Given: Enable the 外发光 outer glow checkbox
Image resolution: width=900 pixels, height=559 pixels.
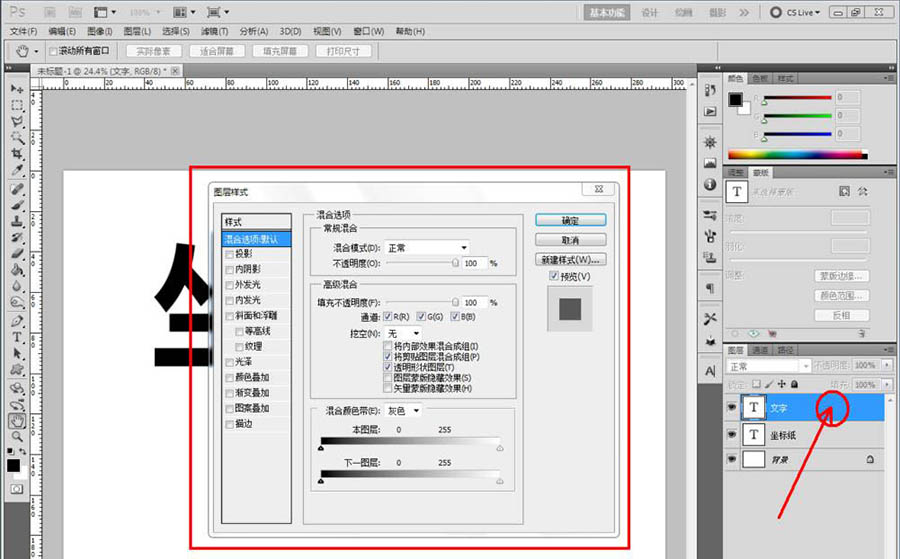Looking at the screenshot, I should point(230,285).
